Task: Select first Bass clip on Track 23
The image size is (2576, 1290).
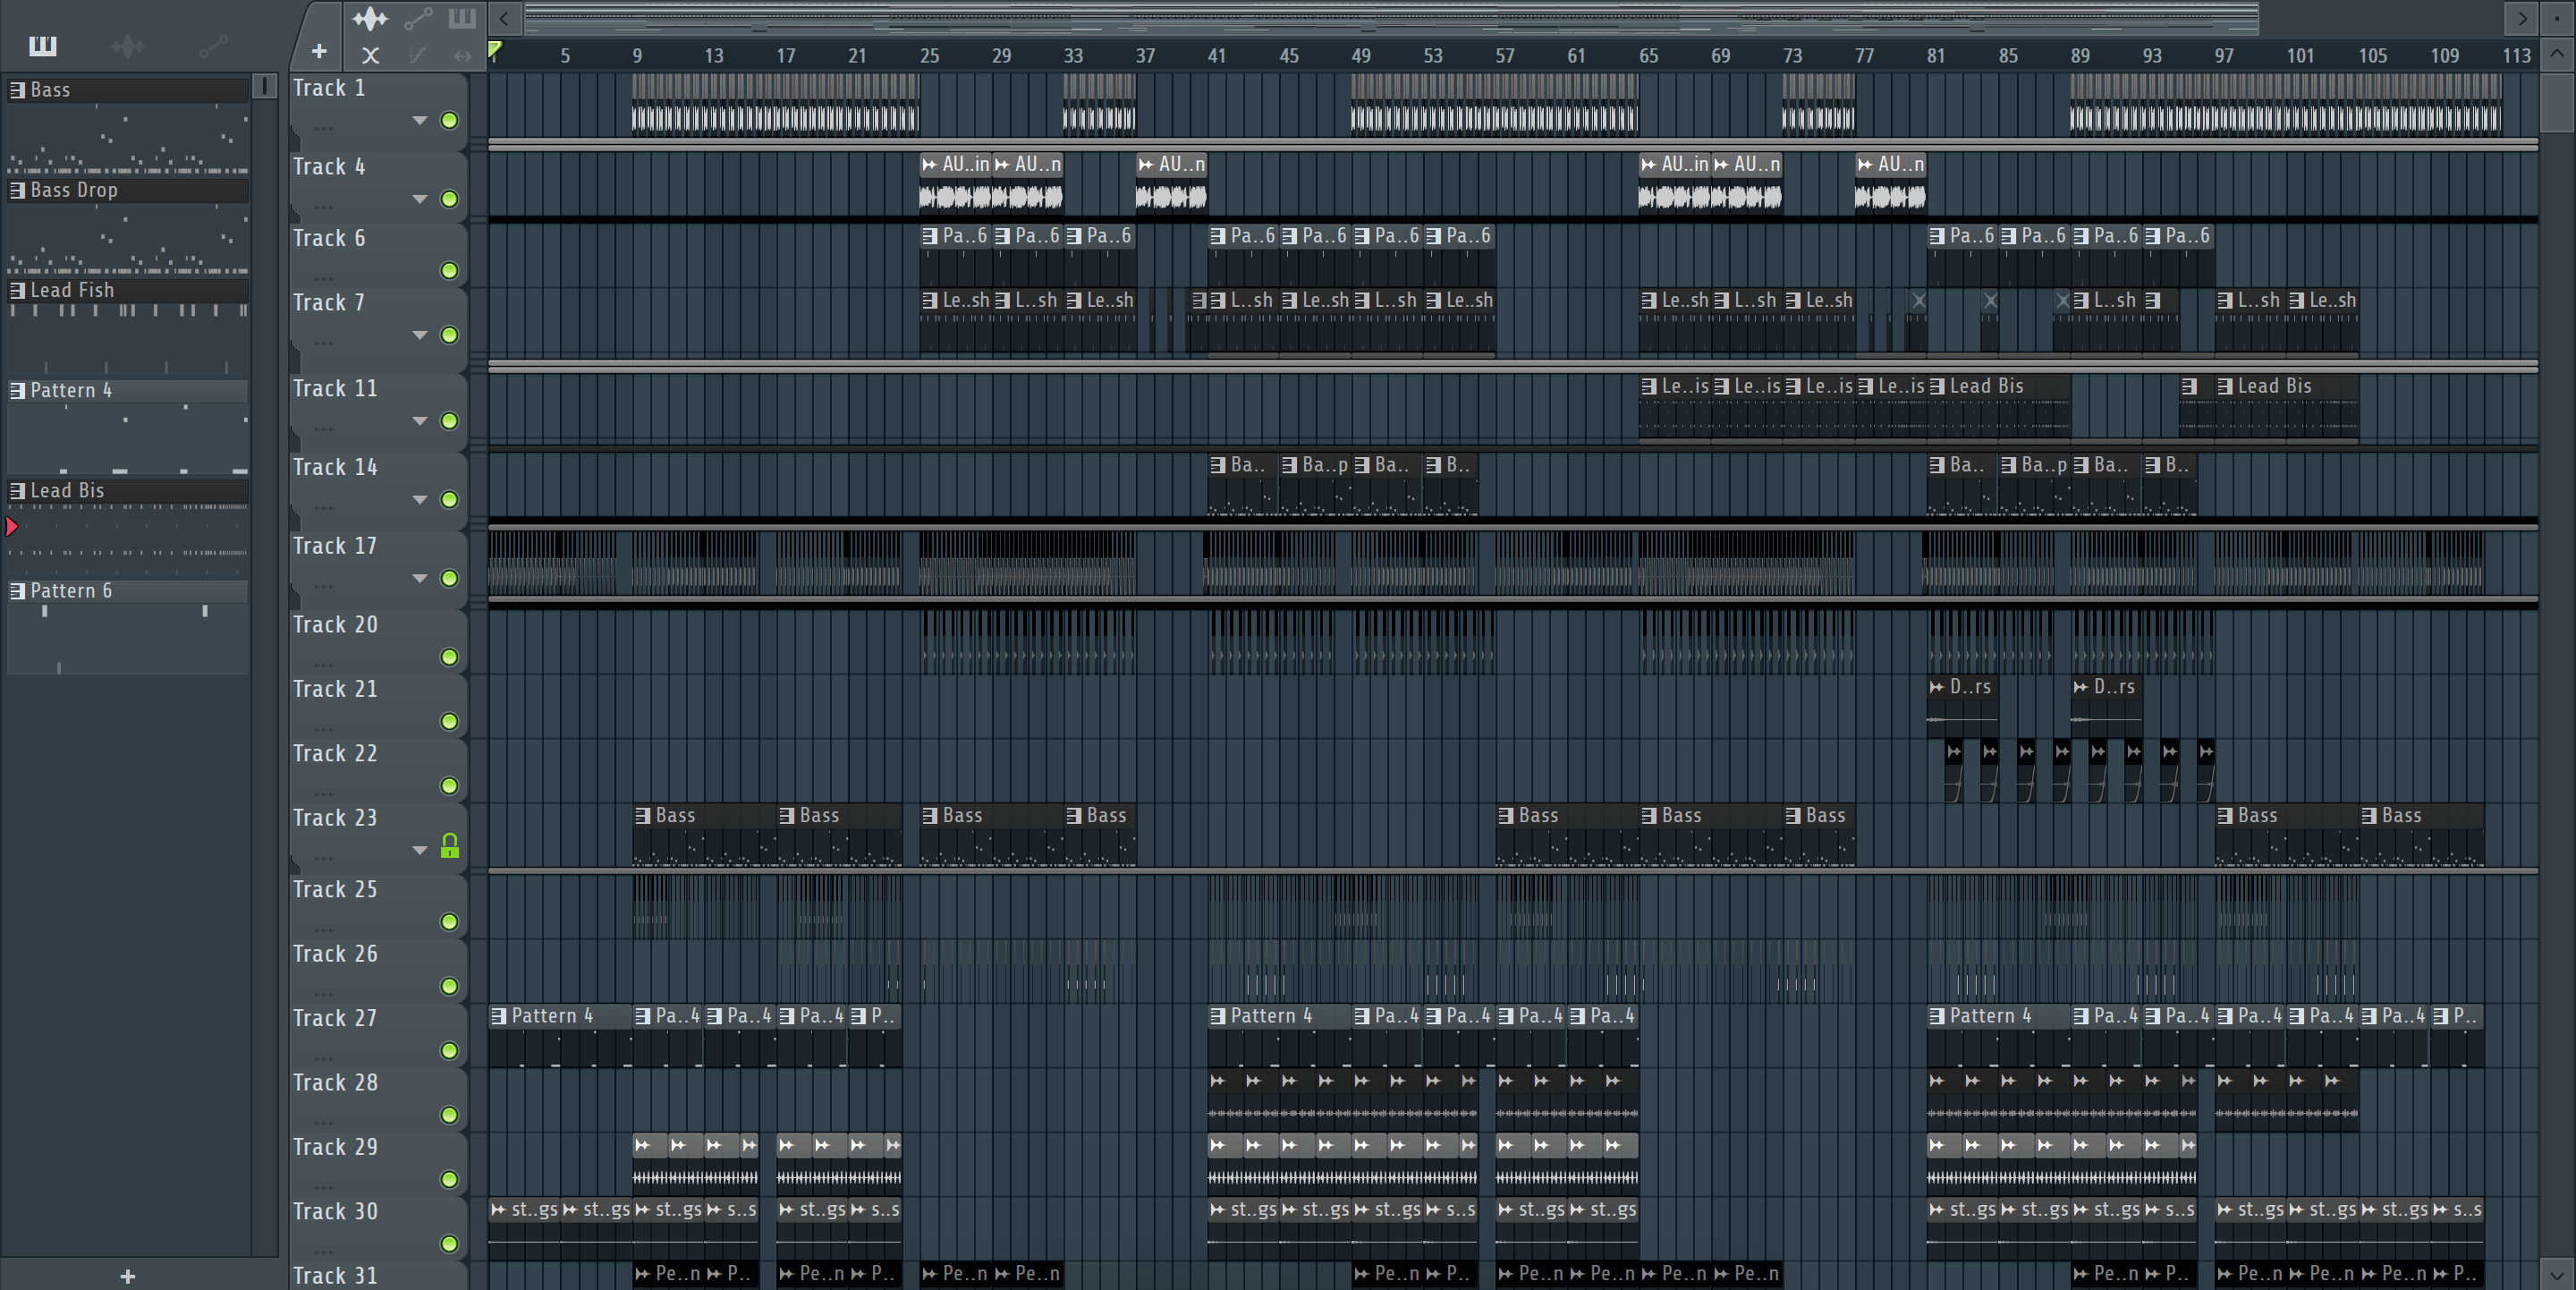Action: coord(704,835)
